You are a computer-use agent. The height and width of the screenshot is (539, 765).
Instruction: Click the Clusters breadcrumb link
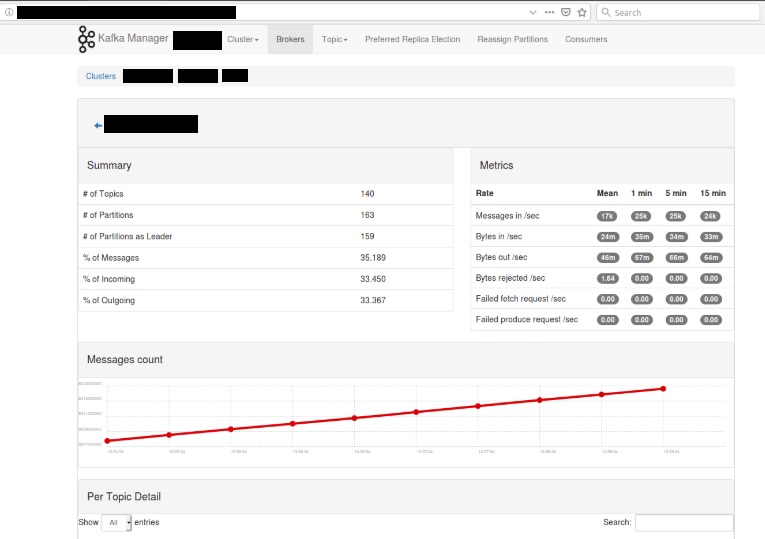pyautogui.click(x=101, y=76)
